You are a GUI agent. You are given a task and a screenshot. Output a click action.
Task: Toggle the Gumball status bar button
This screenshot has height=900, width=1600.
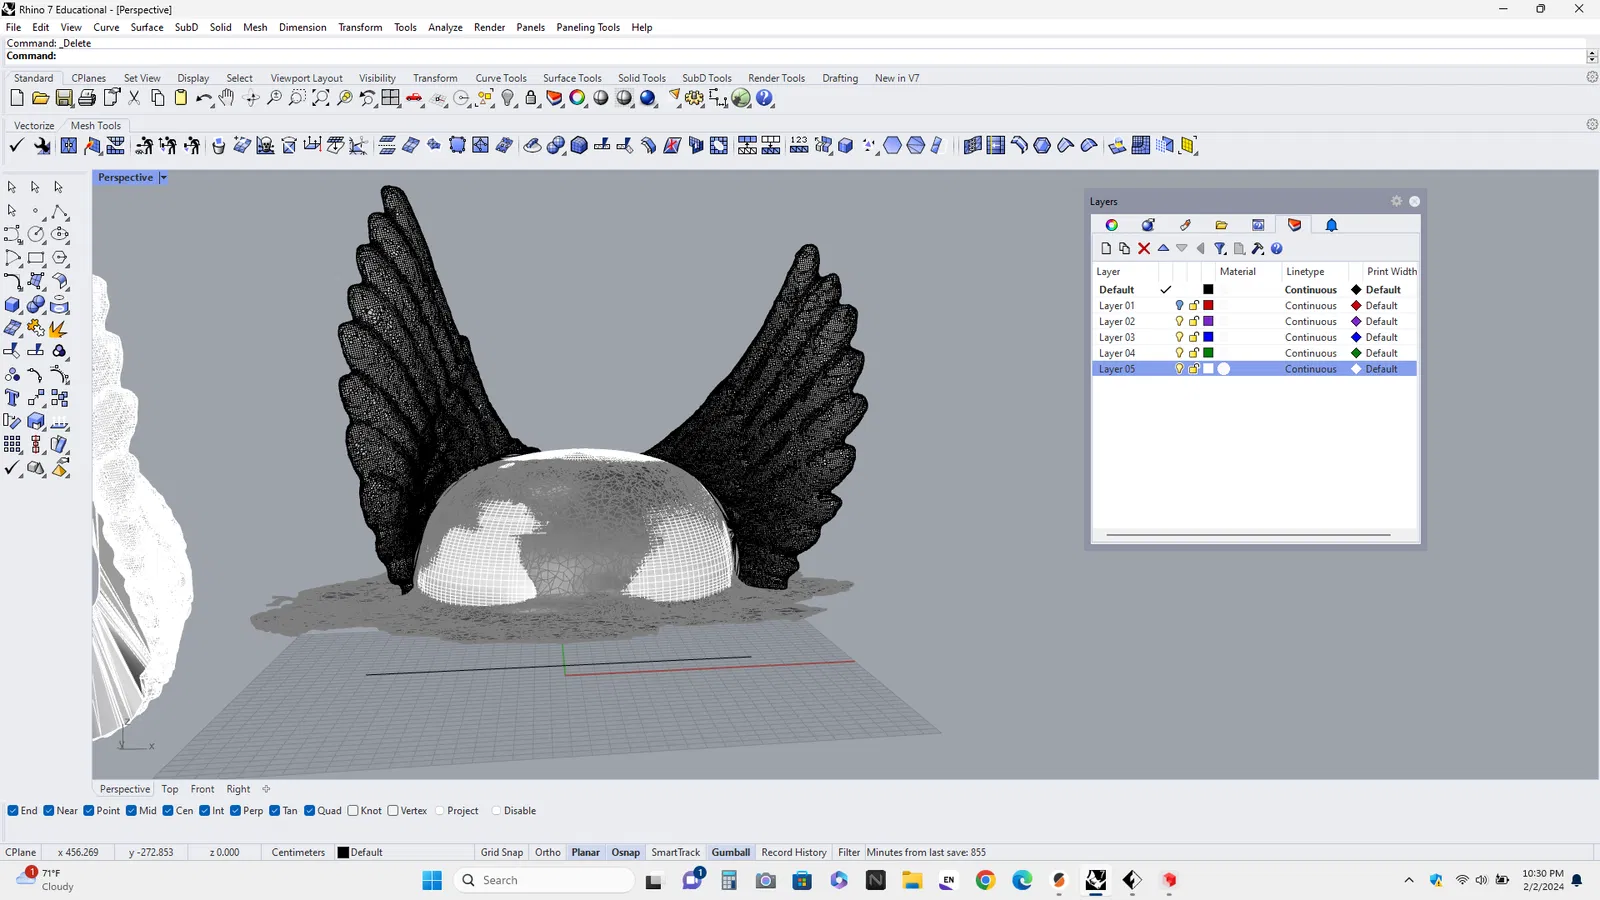coord(730,853)
